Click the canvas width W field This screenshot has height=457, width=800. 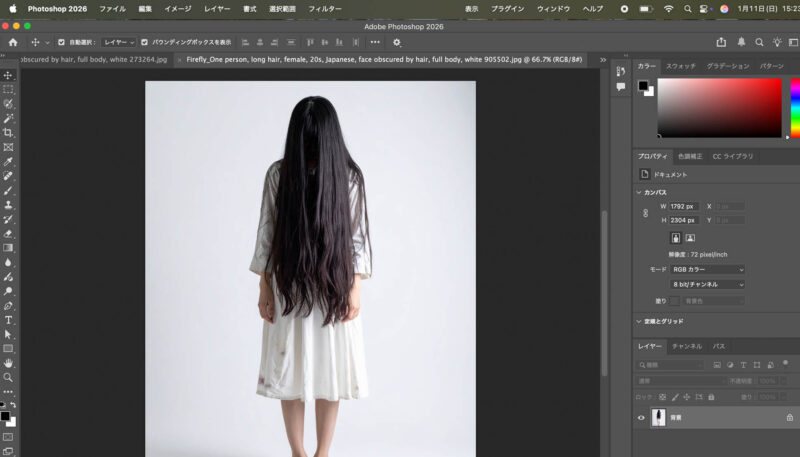point(684,207)
